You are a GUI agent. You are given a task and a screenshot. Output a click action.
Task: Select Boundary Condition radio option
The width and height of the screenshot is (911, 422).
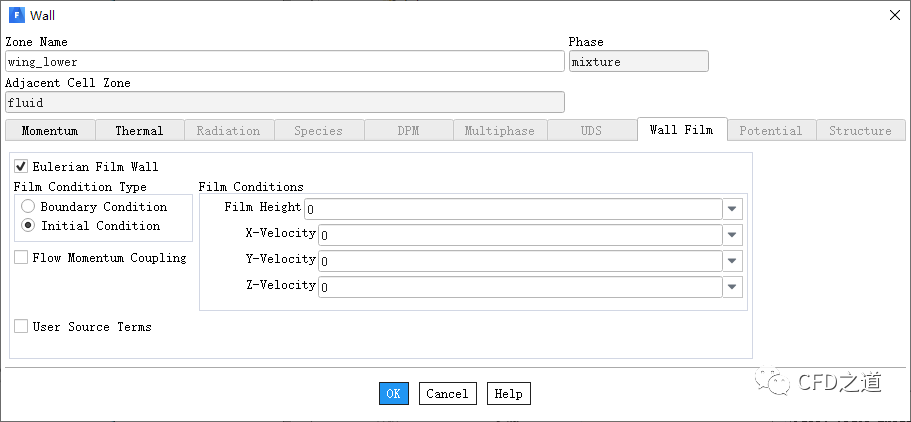coord(28,206)
